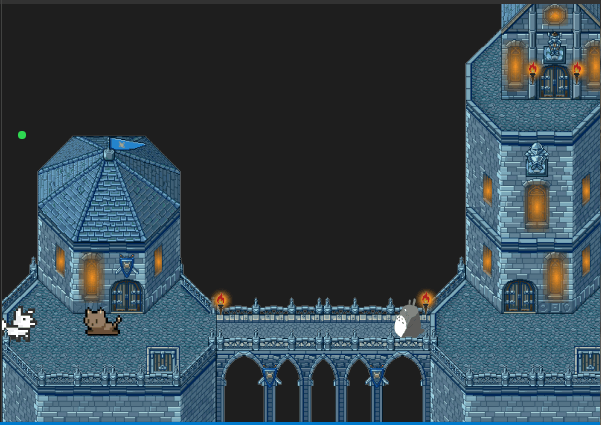The height and width of the screenshot is (425, 601).
Task: Click the green dot marker
Action: click(x=22, y=135)
